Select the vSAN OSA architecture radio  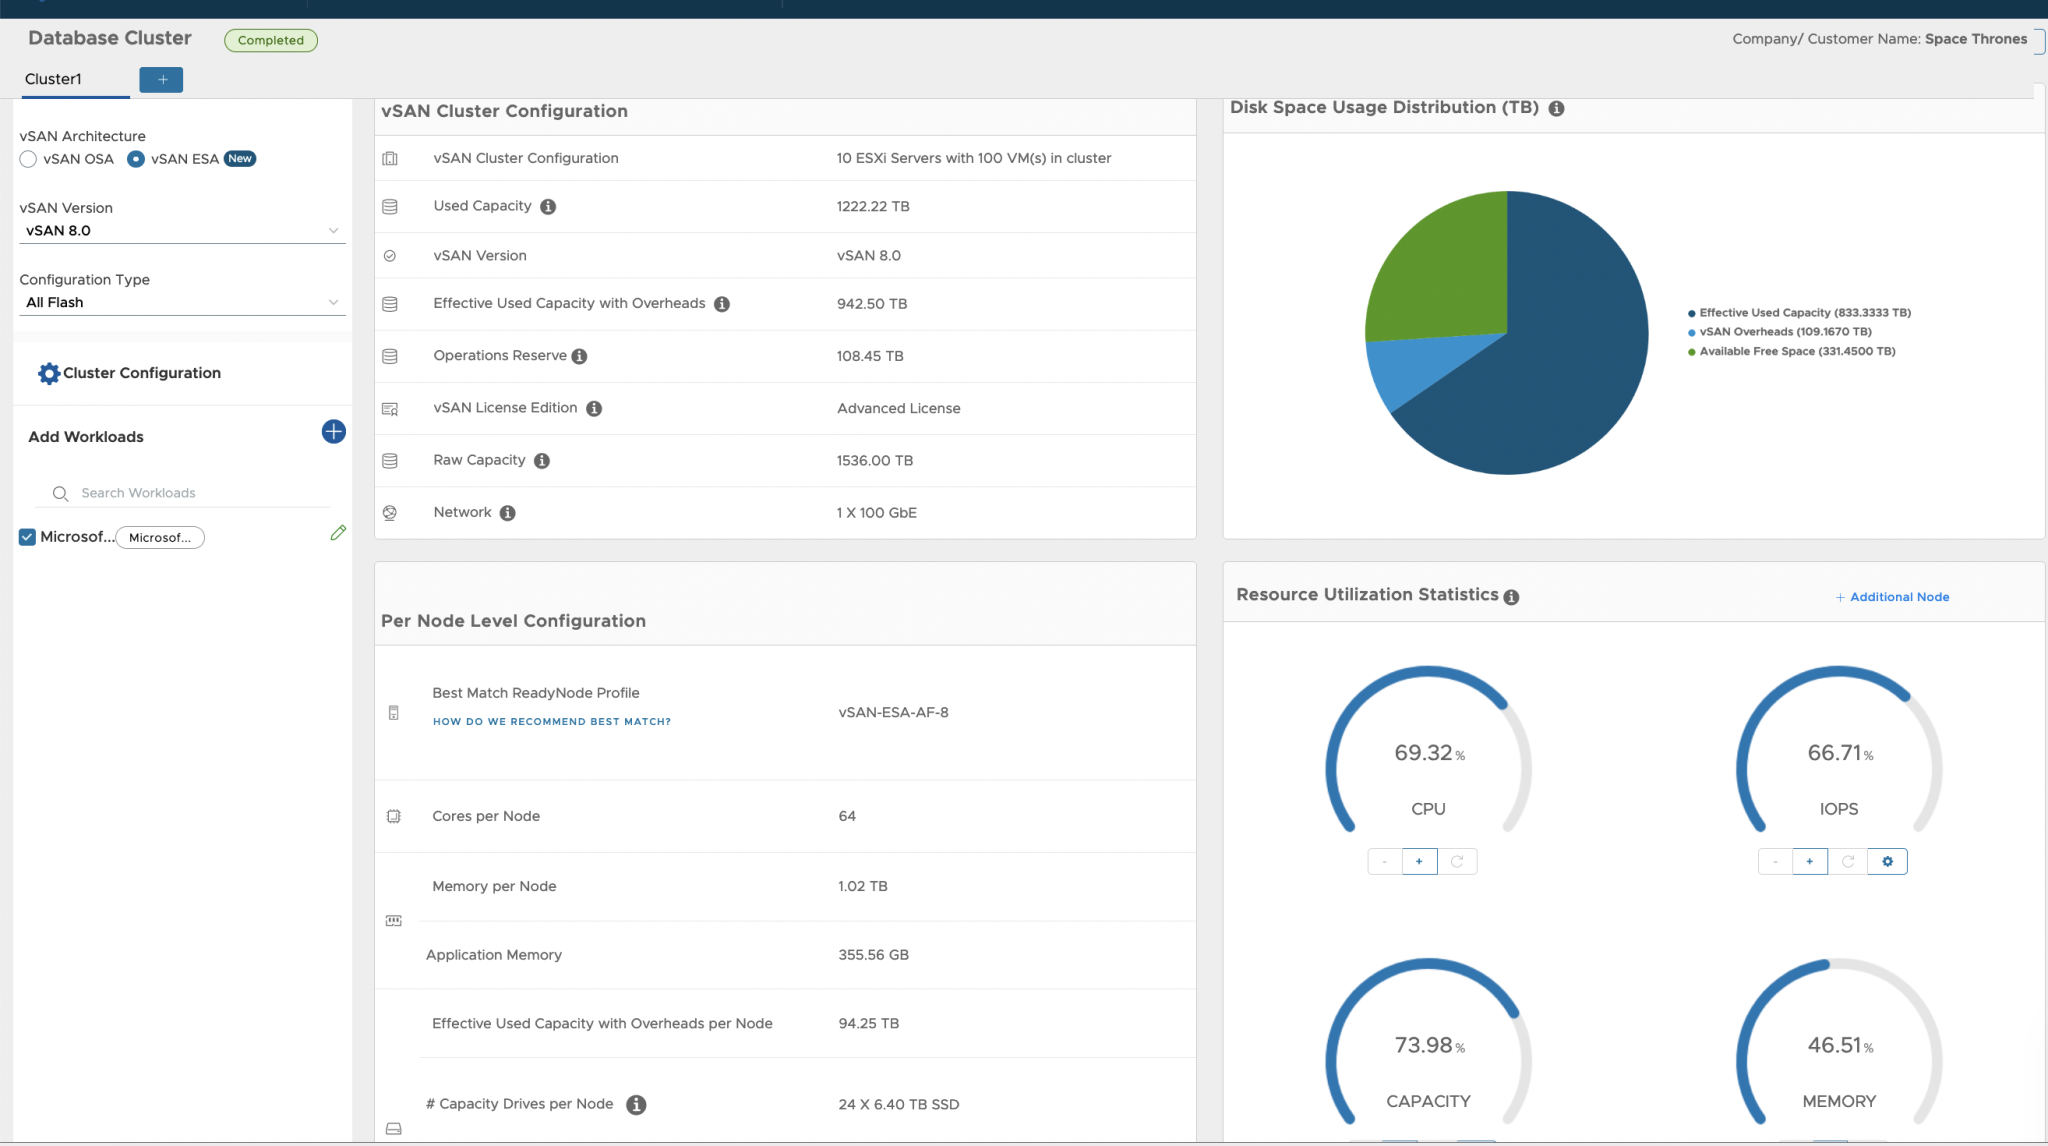pos(27,159)
